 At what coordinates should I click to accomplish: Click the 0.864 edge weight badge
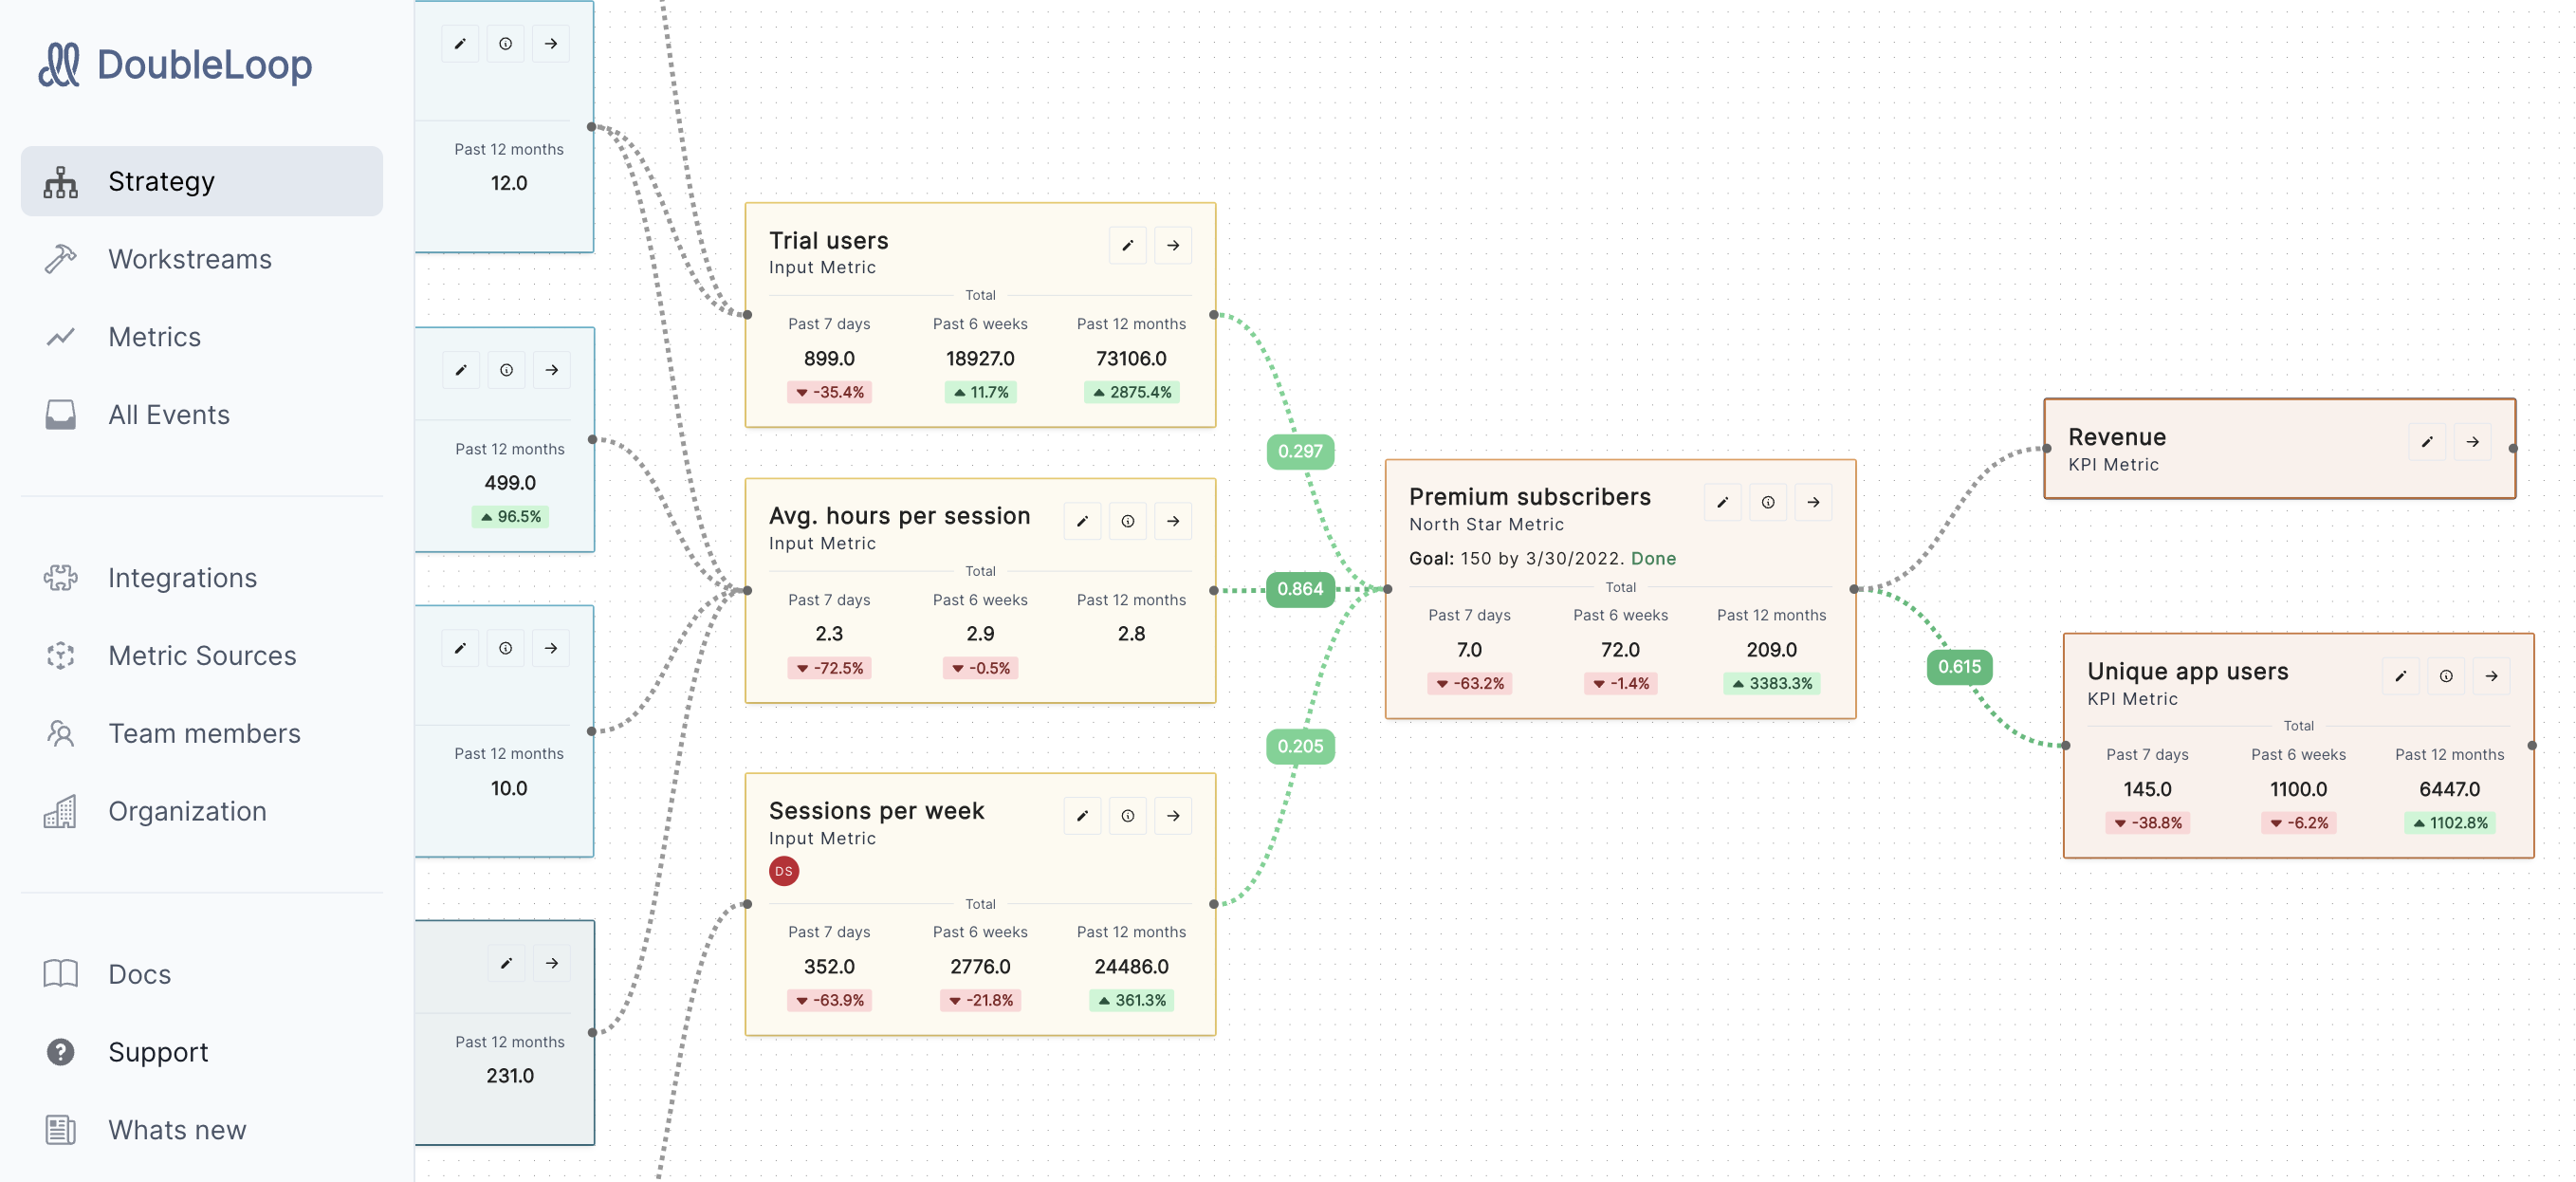coord(1299,588)
